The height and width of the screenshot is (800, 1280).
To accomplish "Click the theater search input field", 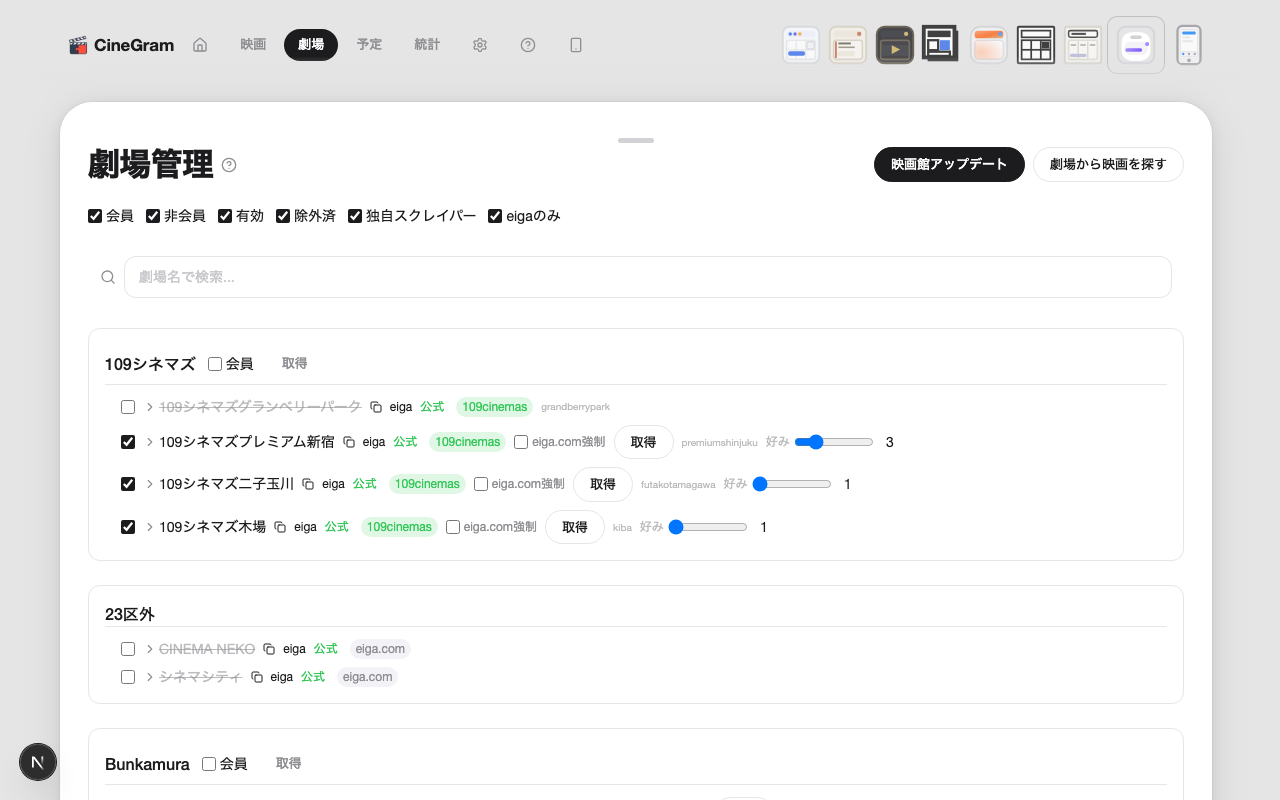I will 648,277.
